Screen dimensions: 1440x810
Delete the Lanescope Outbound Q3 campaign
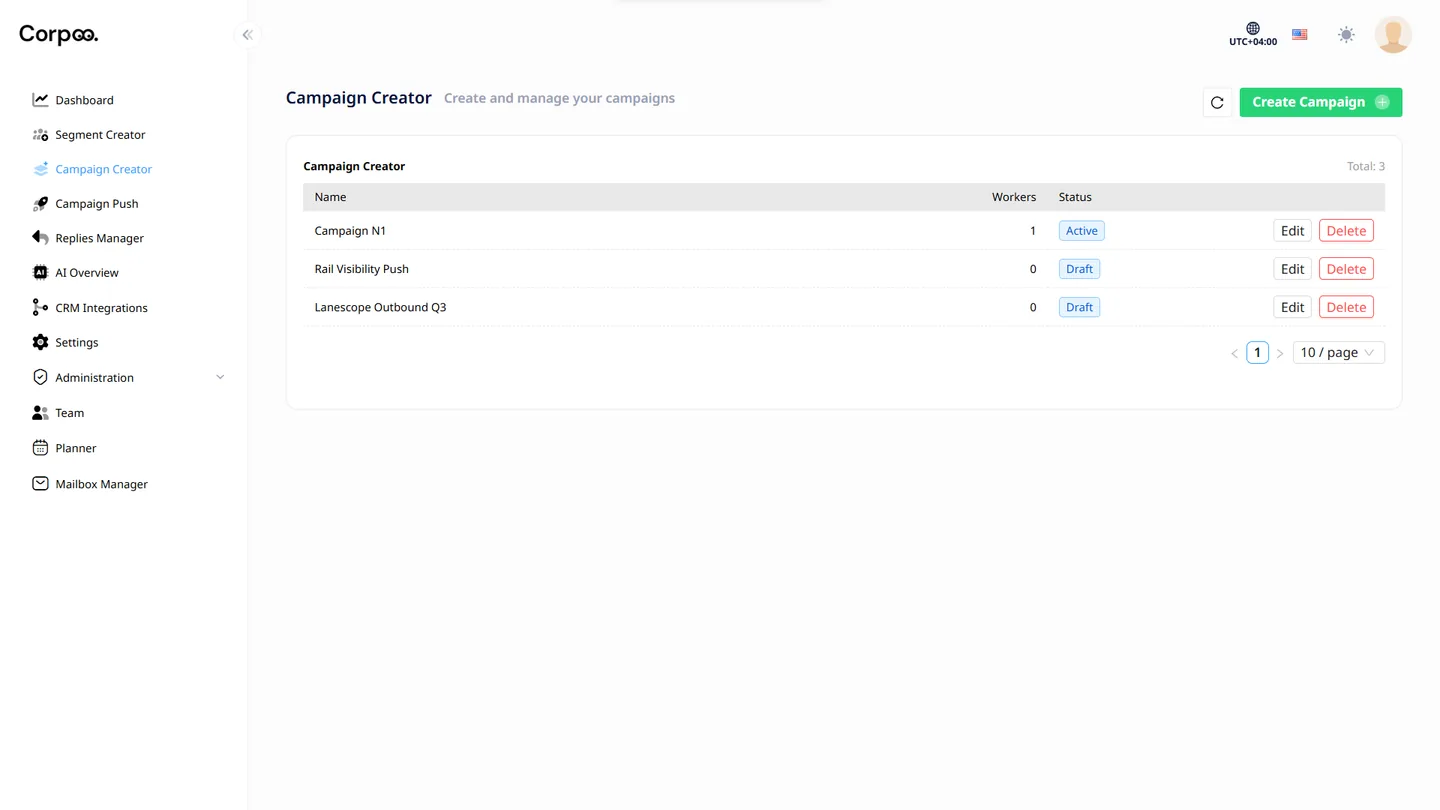(1346, 307)
